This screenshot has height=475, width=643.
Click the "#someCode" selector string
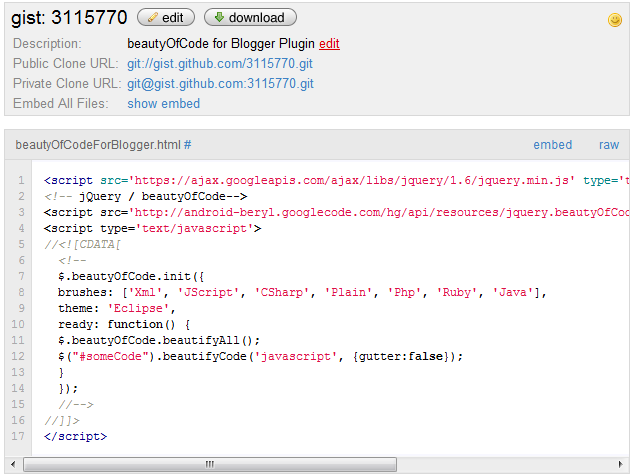[x=110, y=356]
